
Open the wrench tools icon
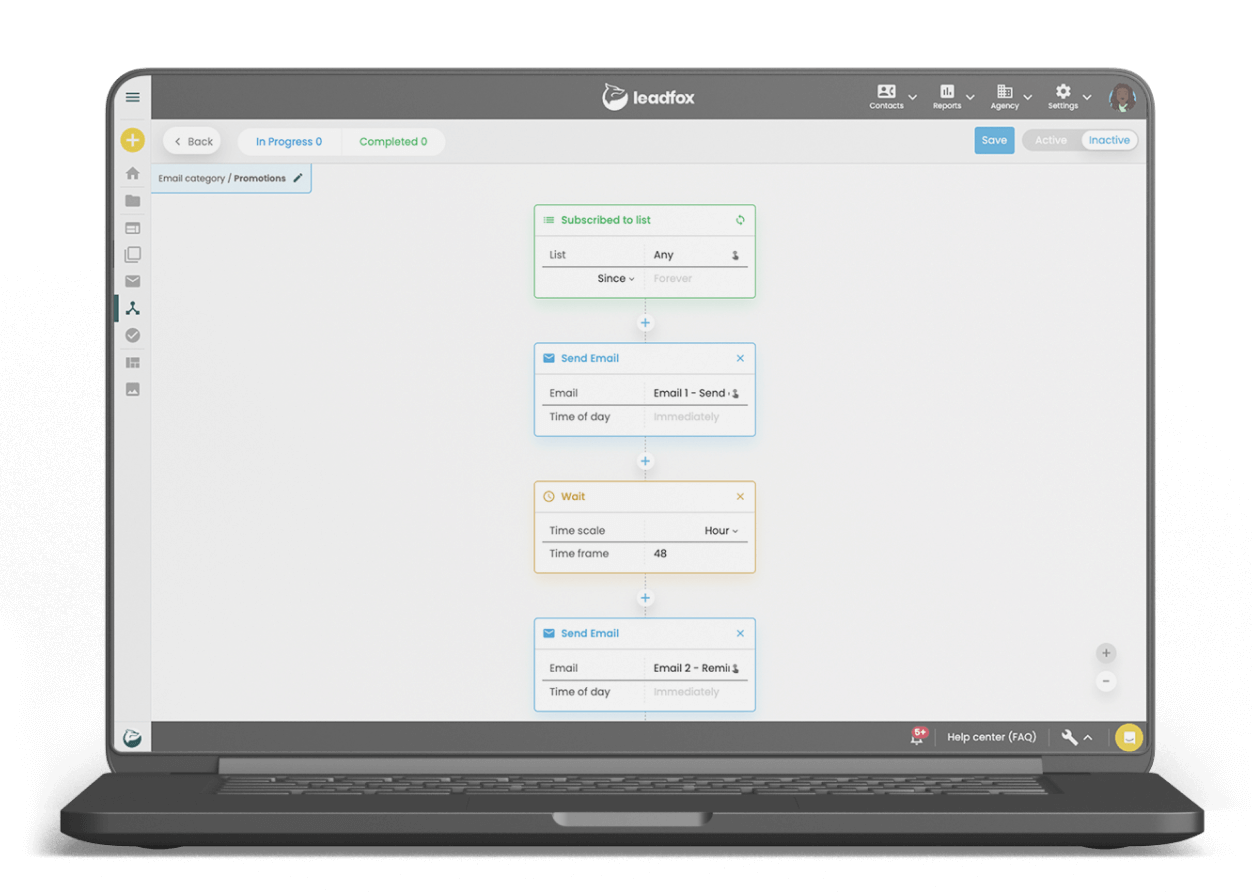(x=1069, y=738)
